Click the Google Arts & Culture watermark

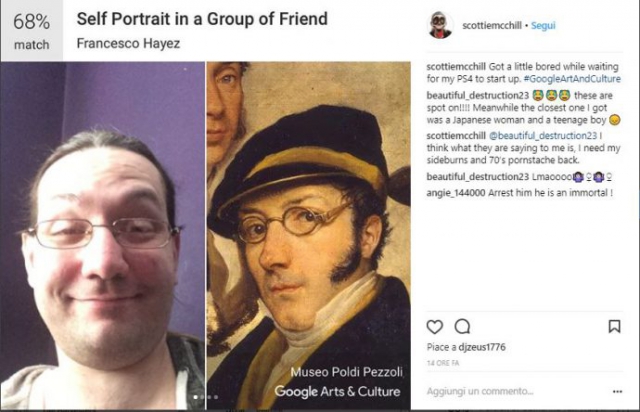click(338, 391)
